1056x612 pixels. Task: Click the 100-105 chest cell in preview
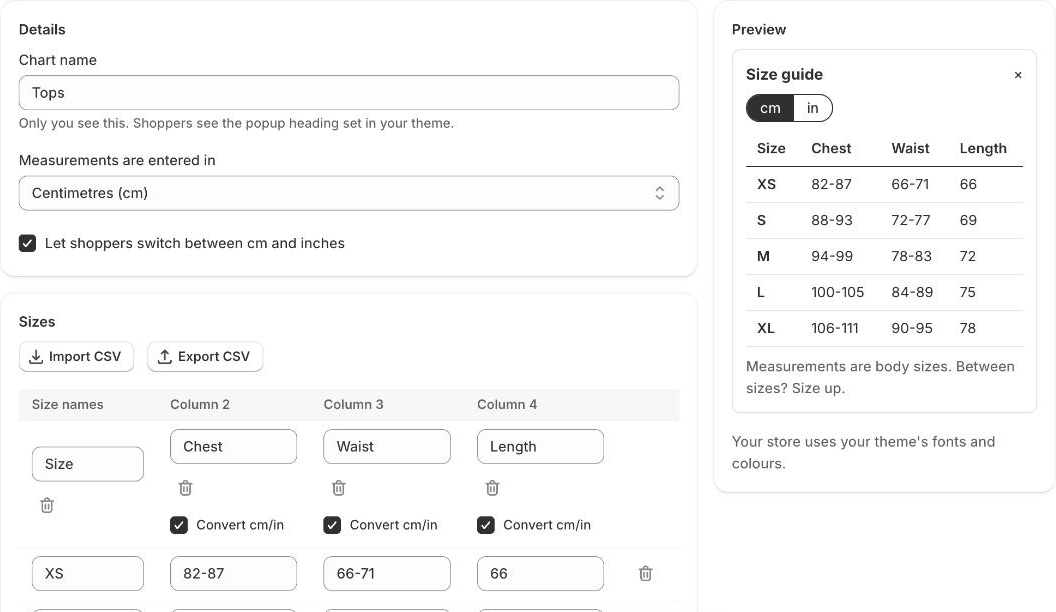coord(837,292)
